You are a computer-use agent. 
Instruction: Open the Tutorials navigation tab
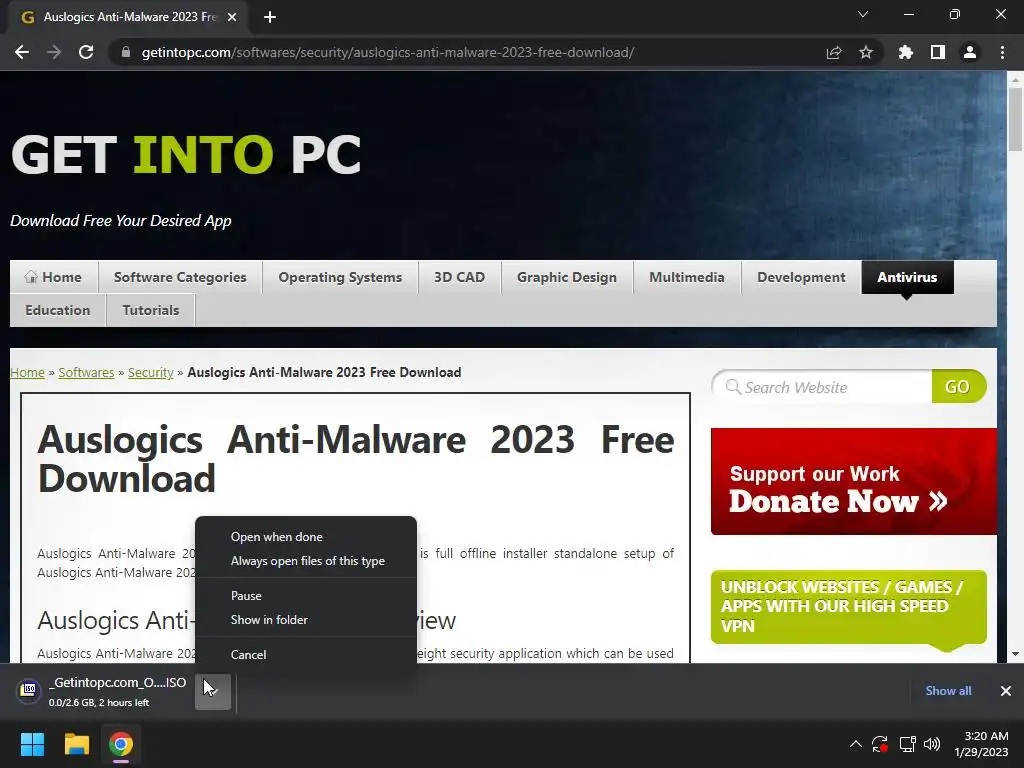coord(151,310)
